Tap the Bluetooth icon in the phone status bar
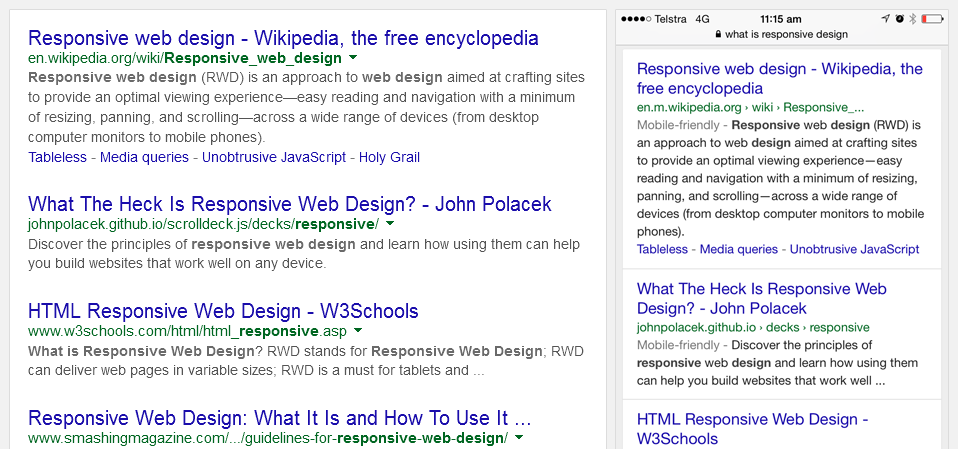Viewport: 958px width, 449px height. point(913,19)
